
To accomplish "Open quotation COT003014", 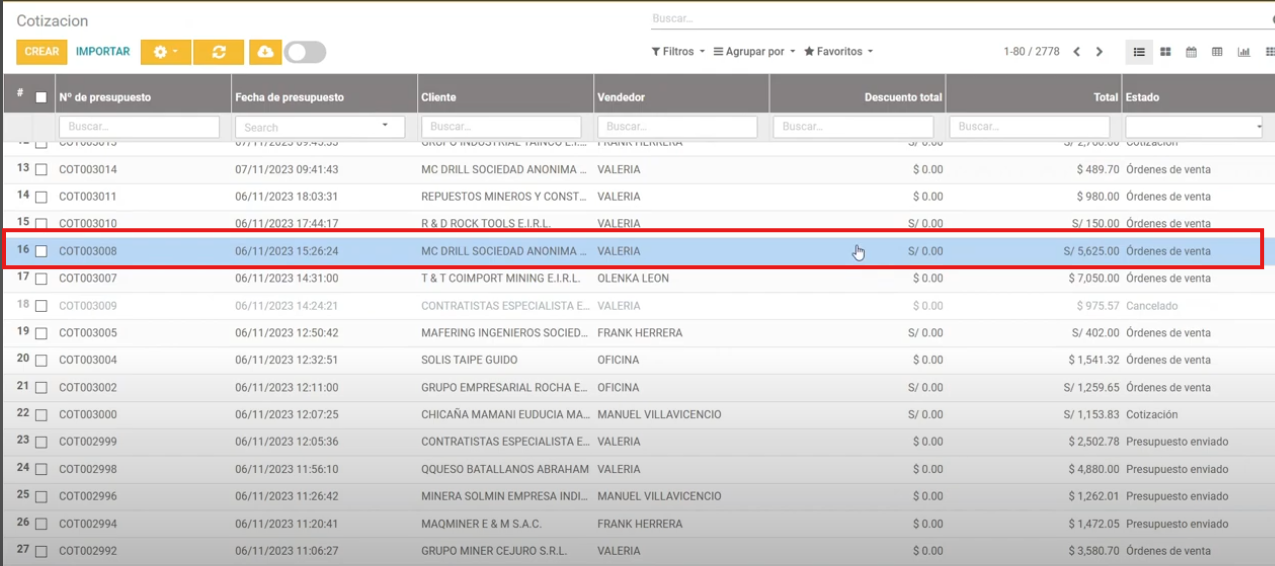I will tap(88, 170).
